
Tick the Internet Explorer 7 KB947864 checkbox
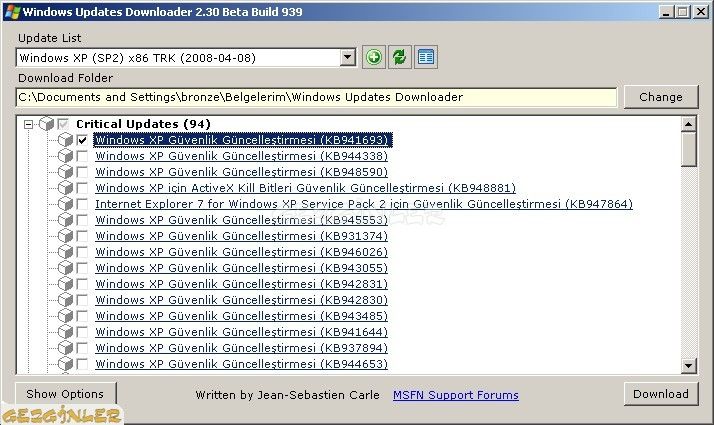click(82, 204)
